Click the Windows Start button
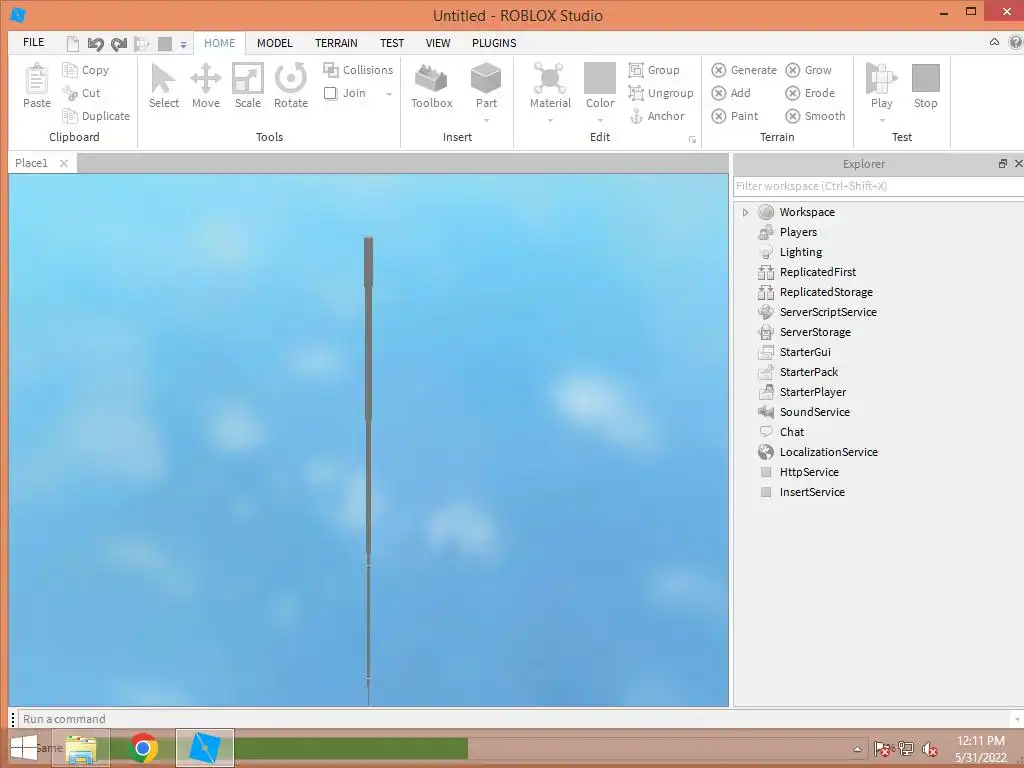The height and width of the screenshot is (768, 1024). coord(24,748)
